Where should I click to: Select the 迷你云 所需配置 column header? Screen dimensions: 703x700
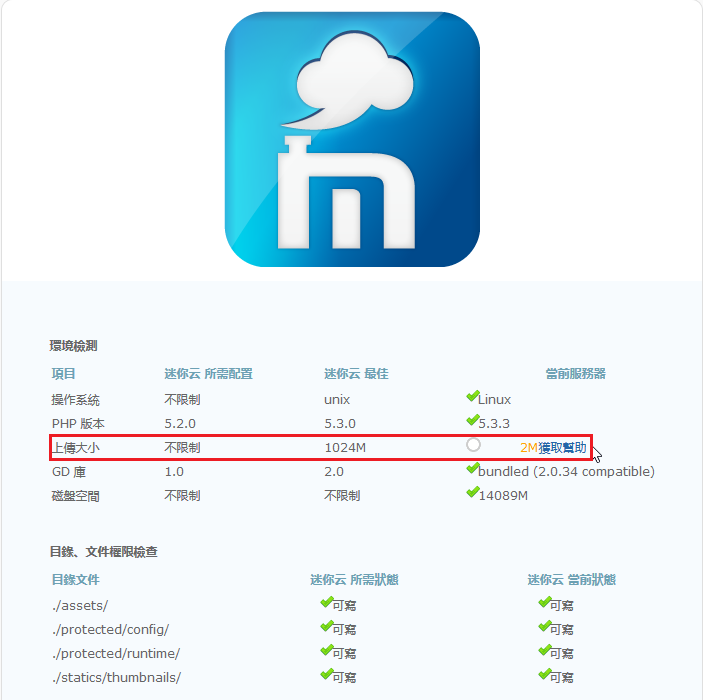click(208, 374)
